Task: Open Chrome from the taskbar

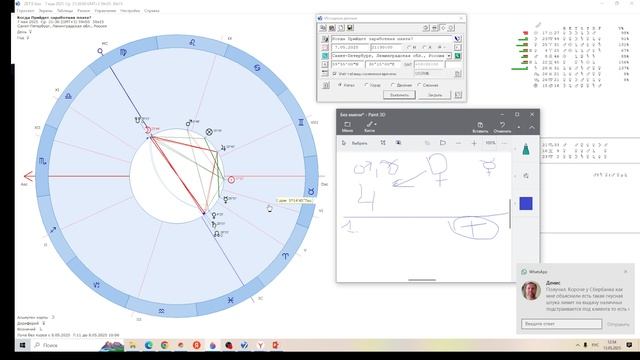Action: (x=164, y=345)
